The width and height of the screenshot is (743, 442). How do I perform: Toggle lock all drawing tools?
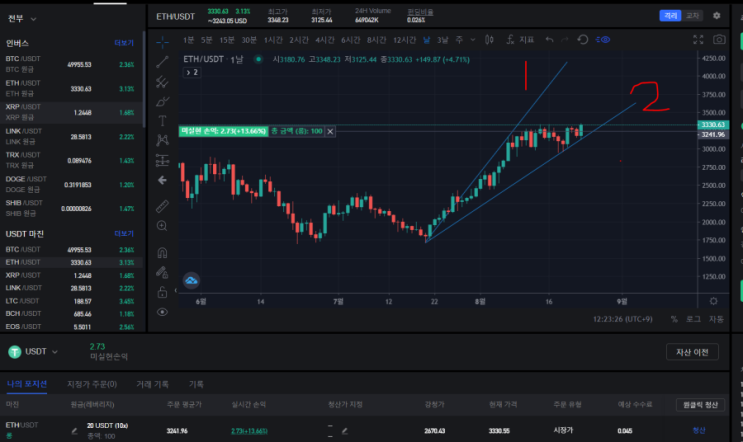(x=162, y=292)
